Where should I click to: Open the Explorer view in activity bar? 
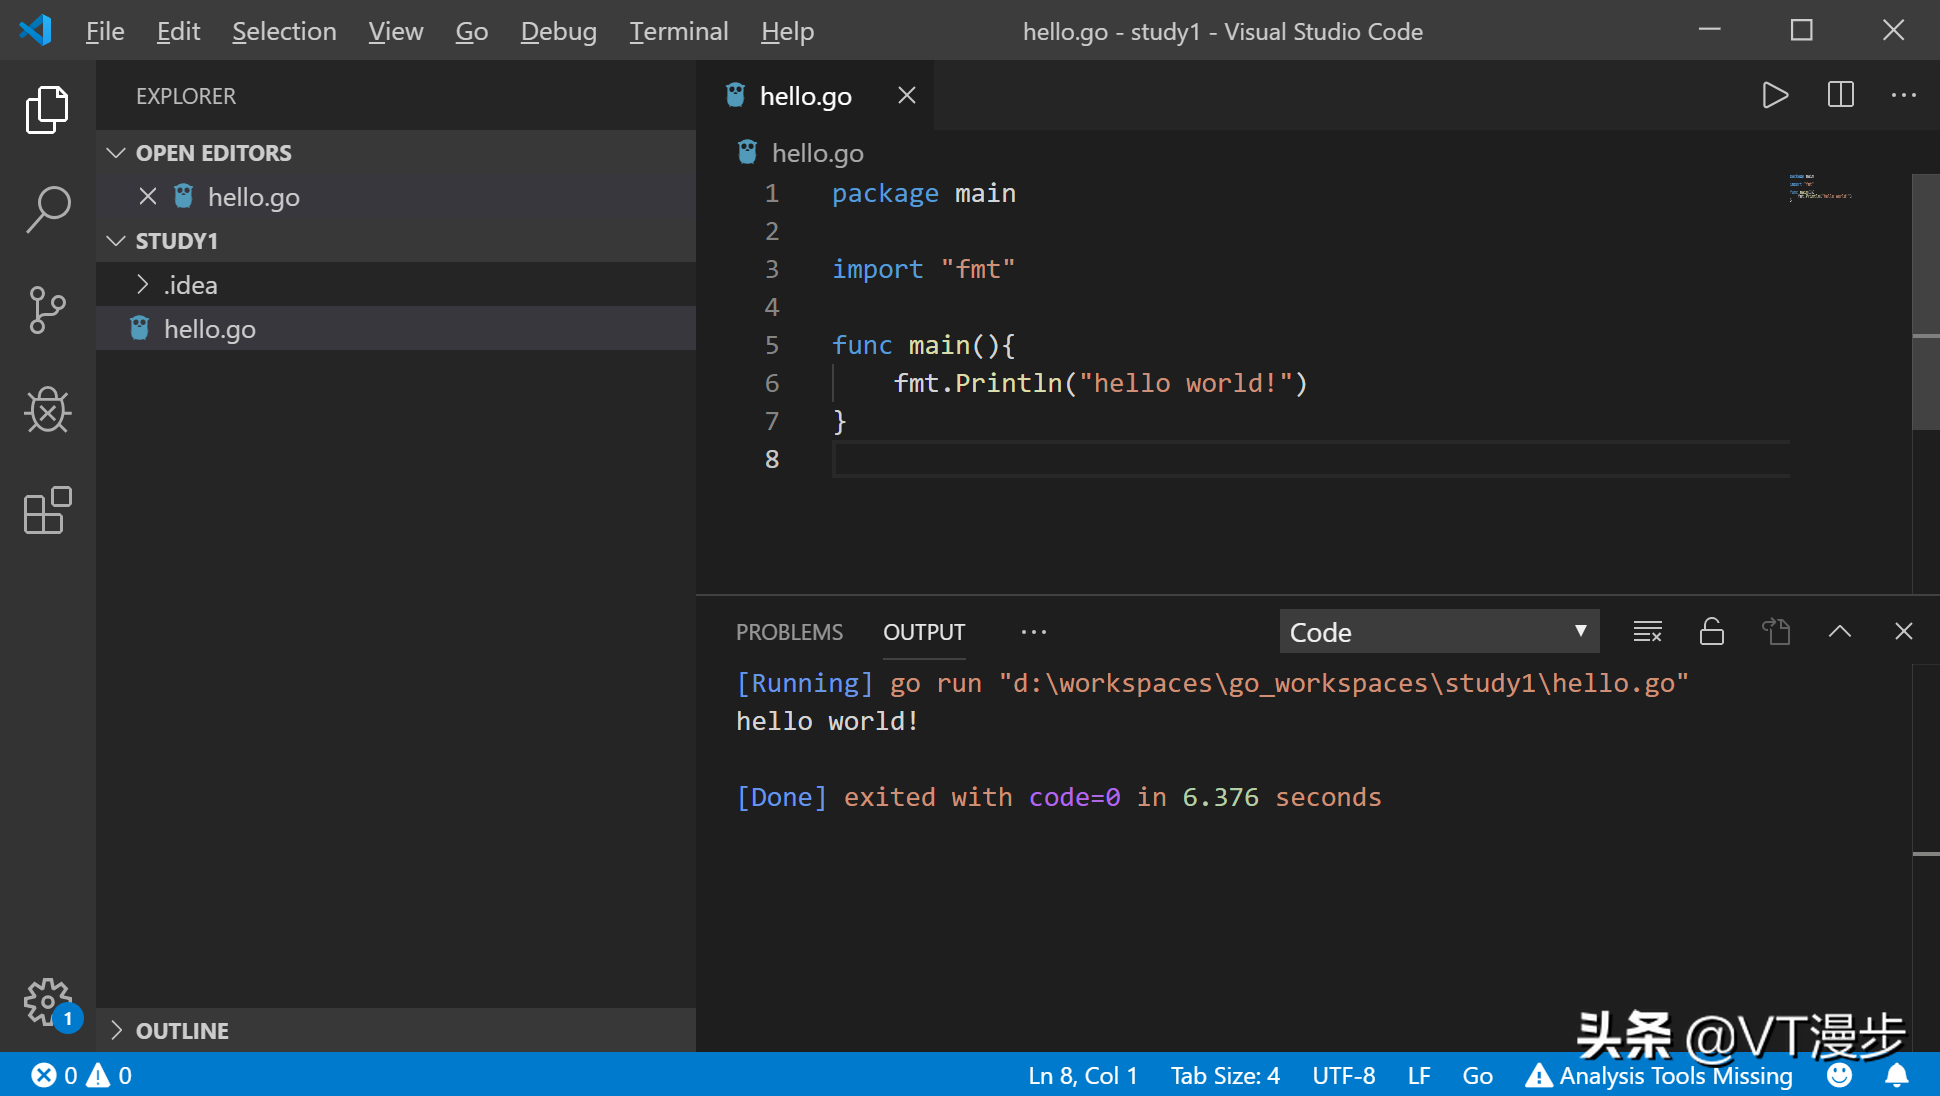tap(47, 109)
